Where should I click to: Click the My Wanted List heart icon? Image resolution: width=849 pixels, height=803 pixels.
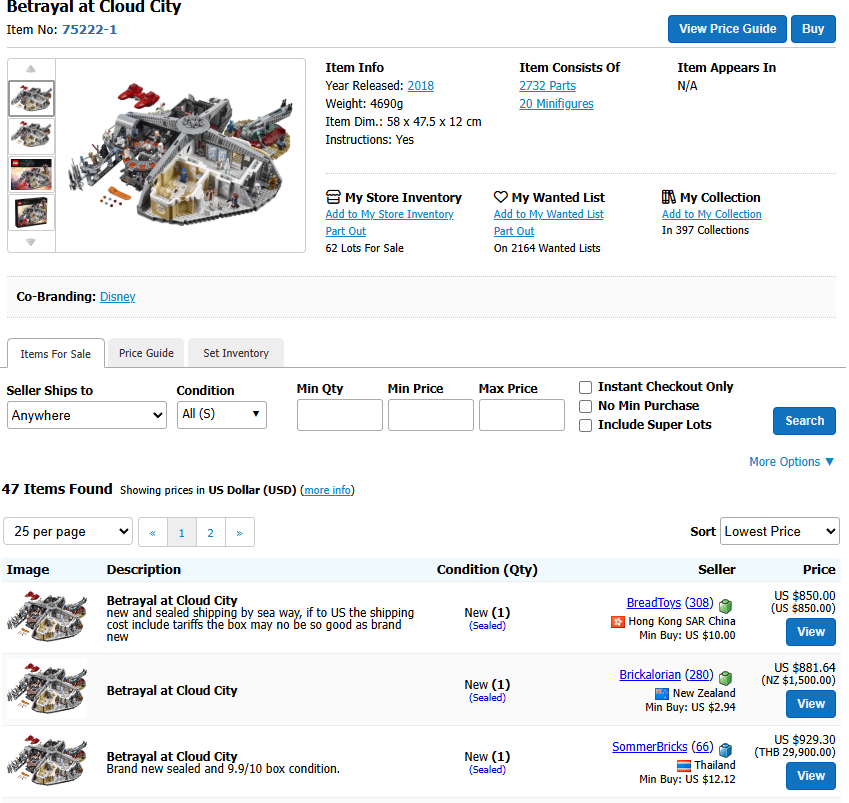501,197
